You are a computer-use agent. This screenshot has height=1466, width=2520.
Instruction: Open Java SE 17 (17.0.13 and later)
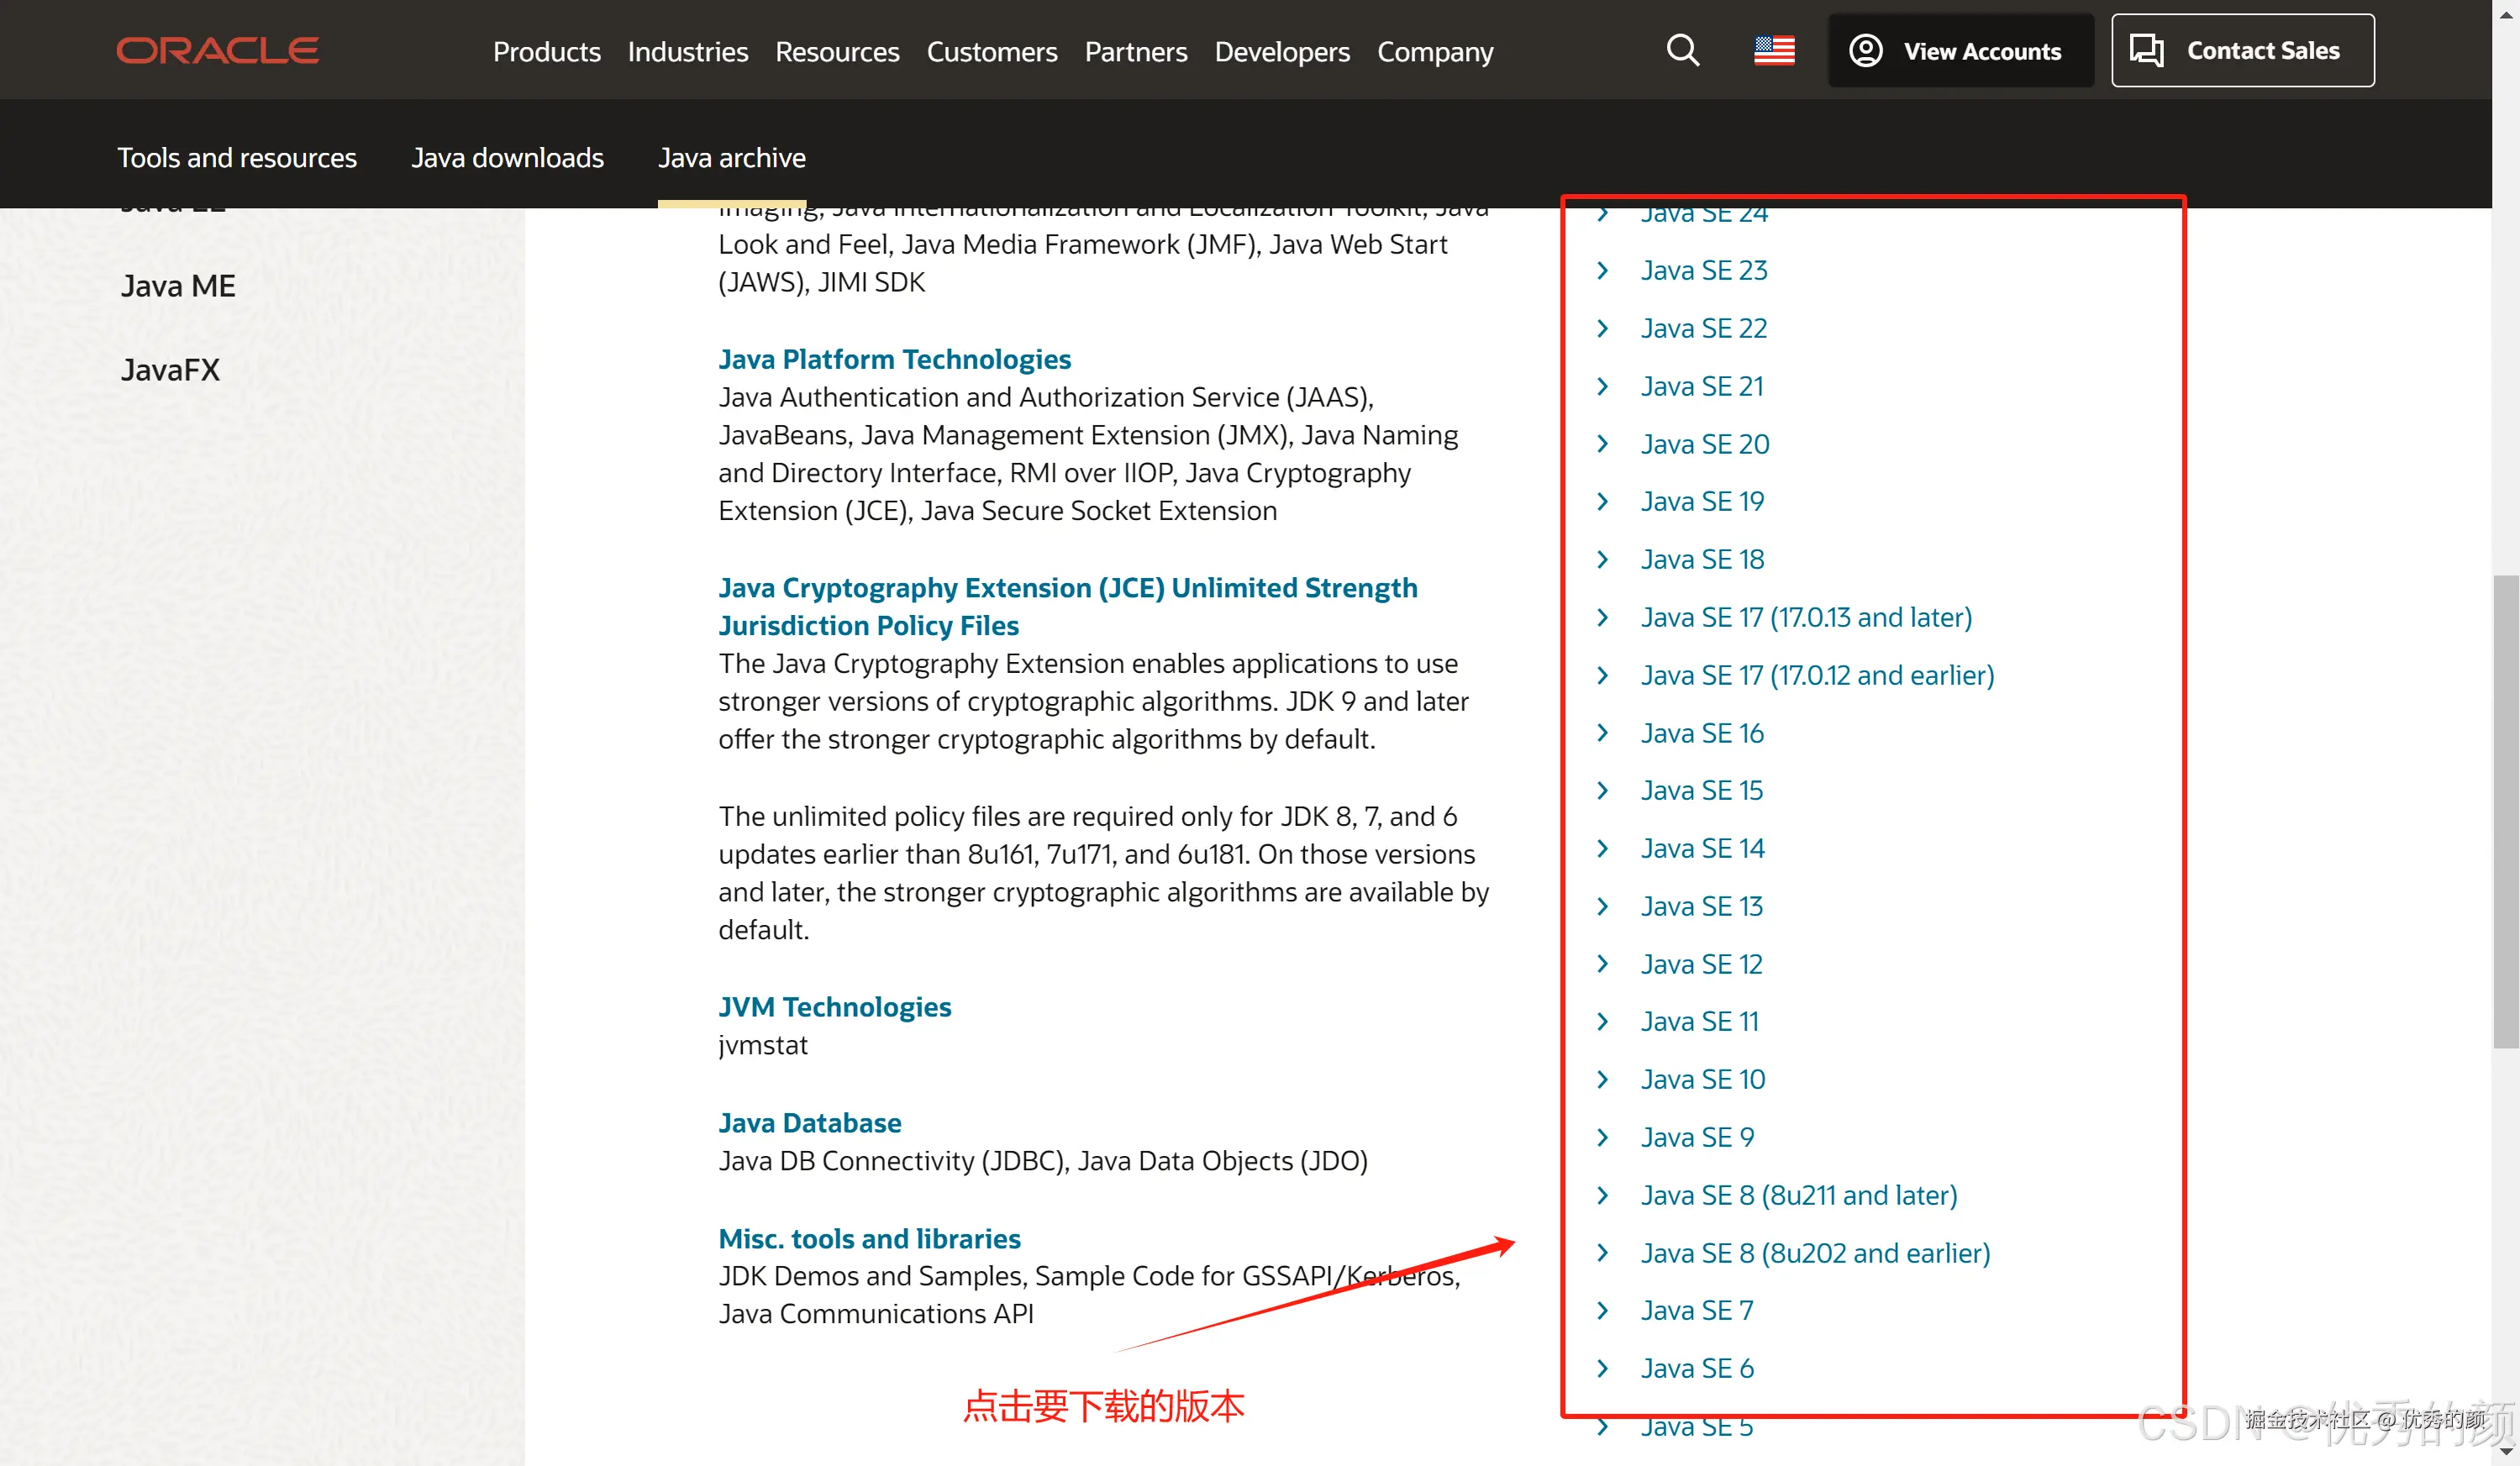click(x=1805, y=617)
